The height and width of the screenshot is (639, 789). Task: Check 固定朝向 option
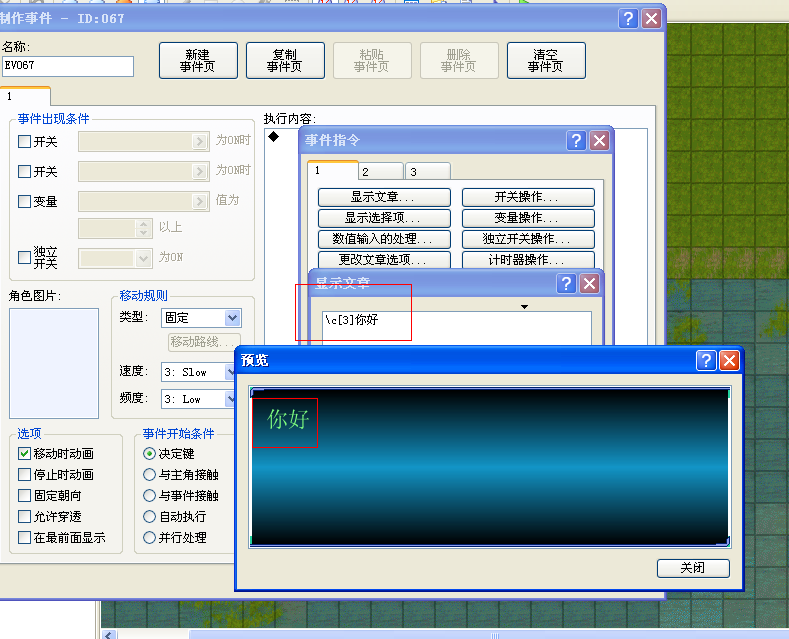tap(24, 496)
